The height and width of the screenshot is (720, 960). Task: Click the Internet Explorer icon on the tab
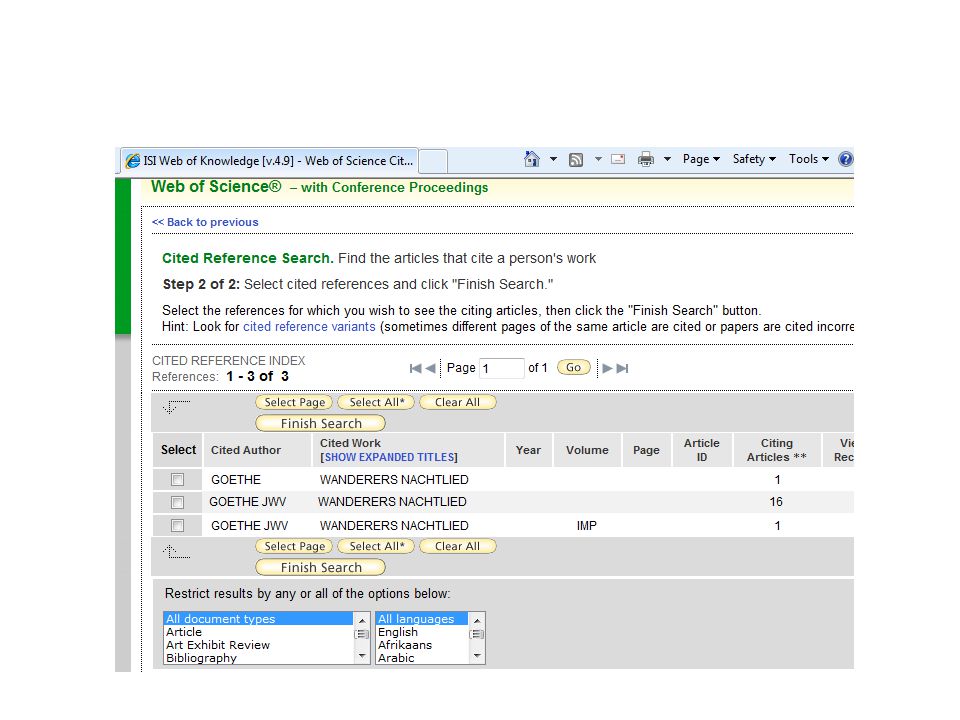(x=132, y=160)
